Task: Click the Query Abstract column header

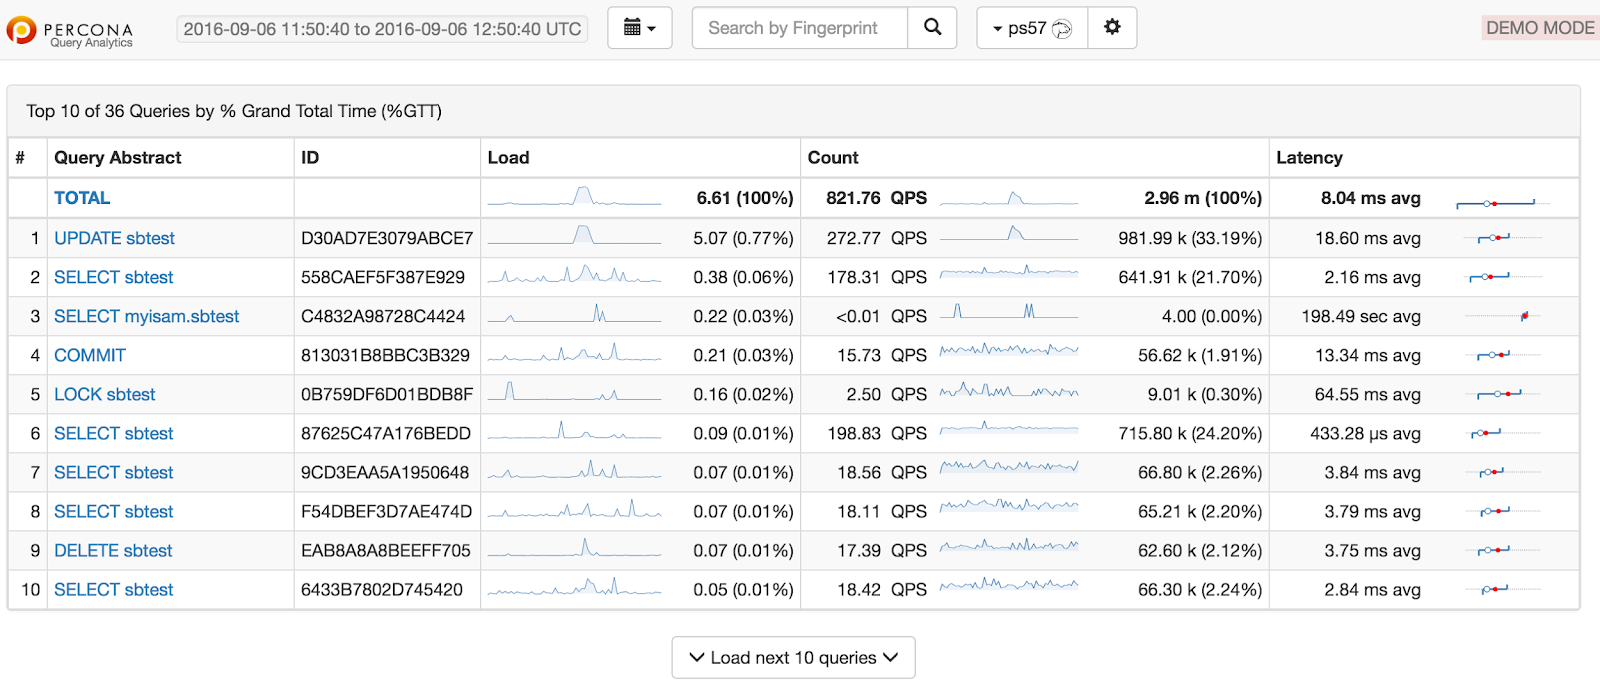Action: [118, 157]
